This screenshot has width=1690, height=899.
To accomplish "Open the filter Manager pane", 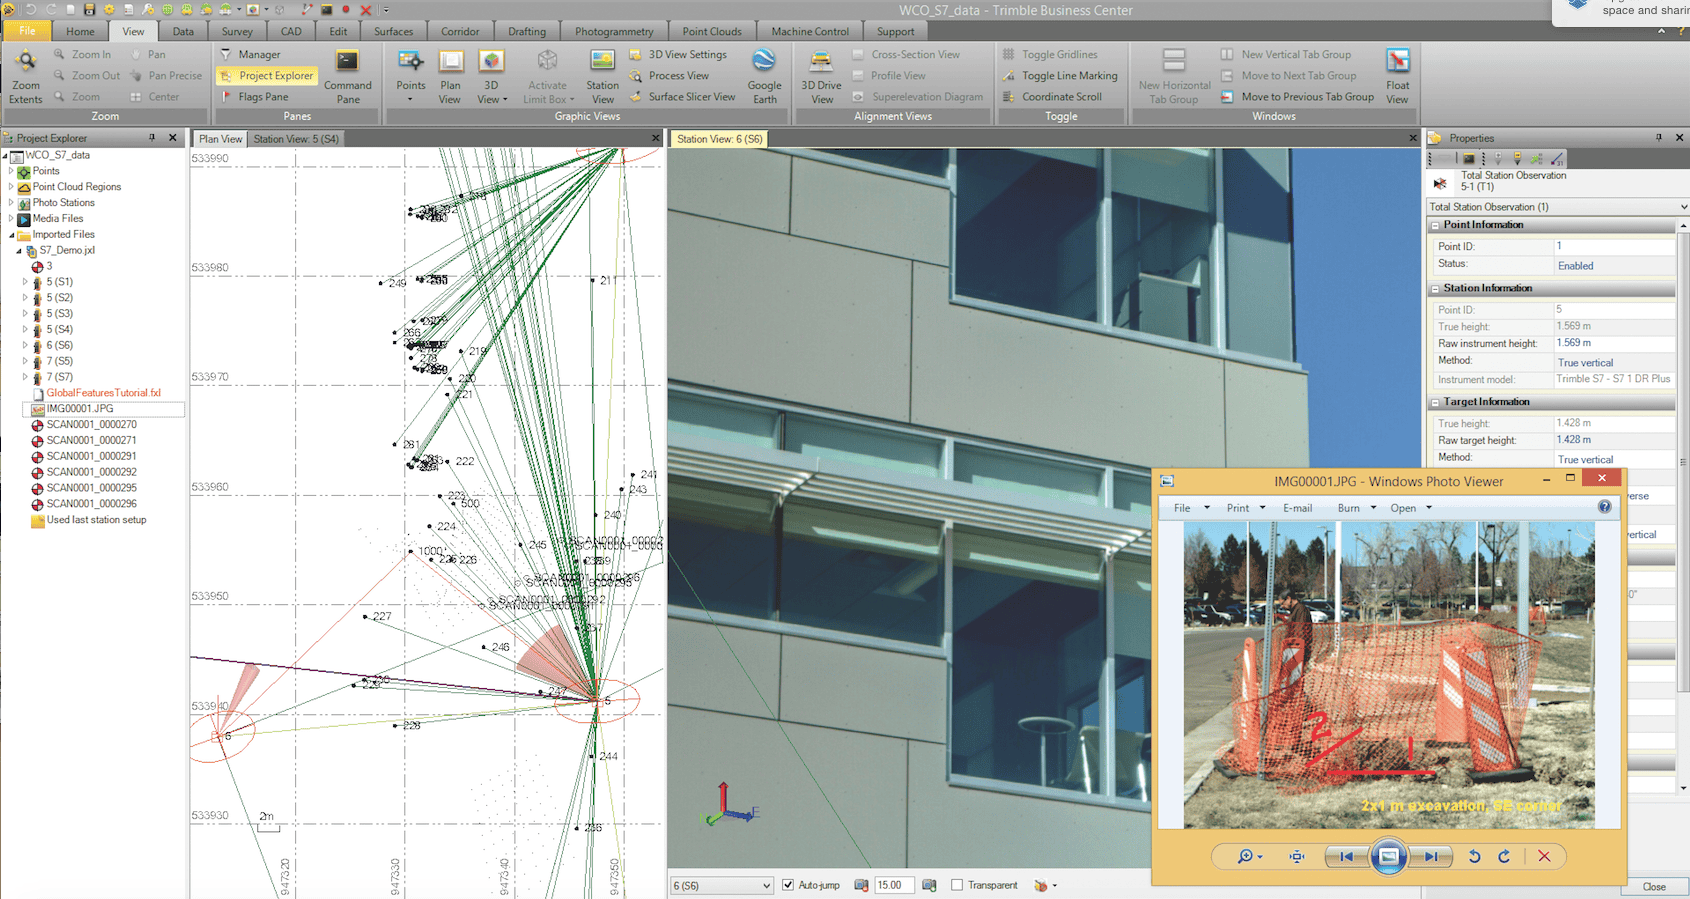I will (x=250, y=55).
